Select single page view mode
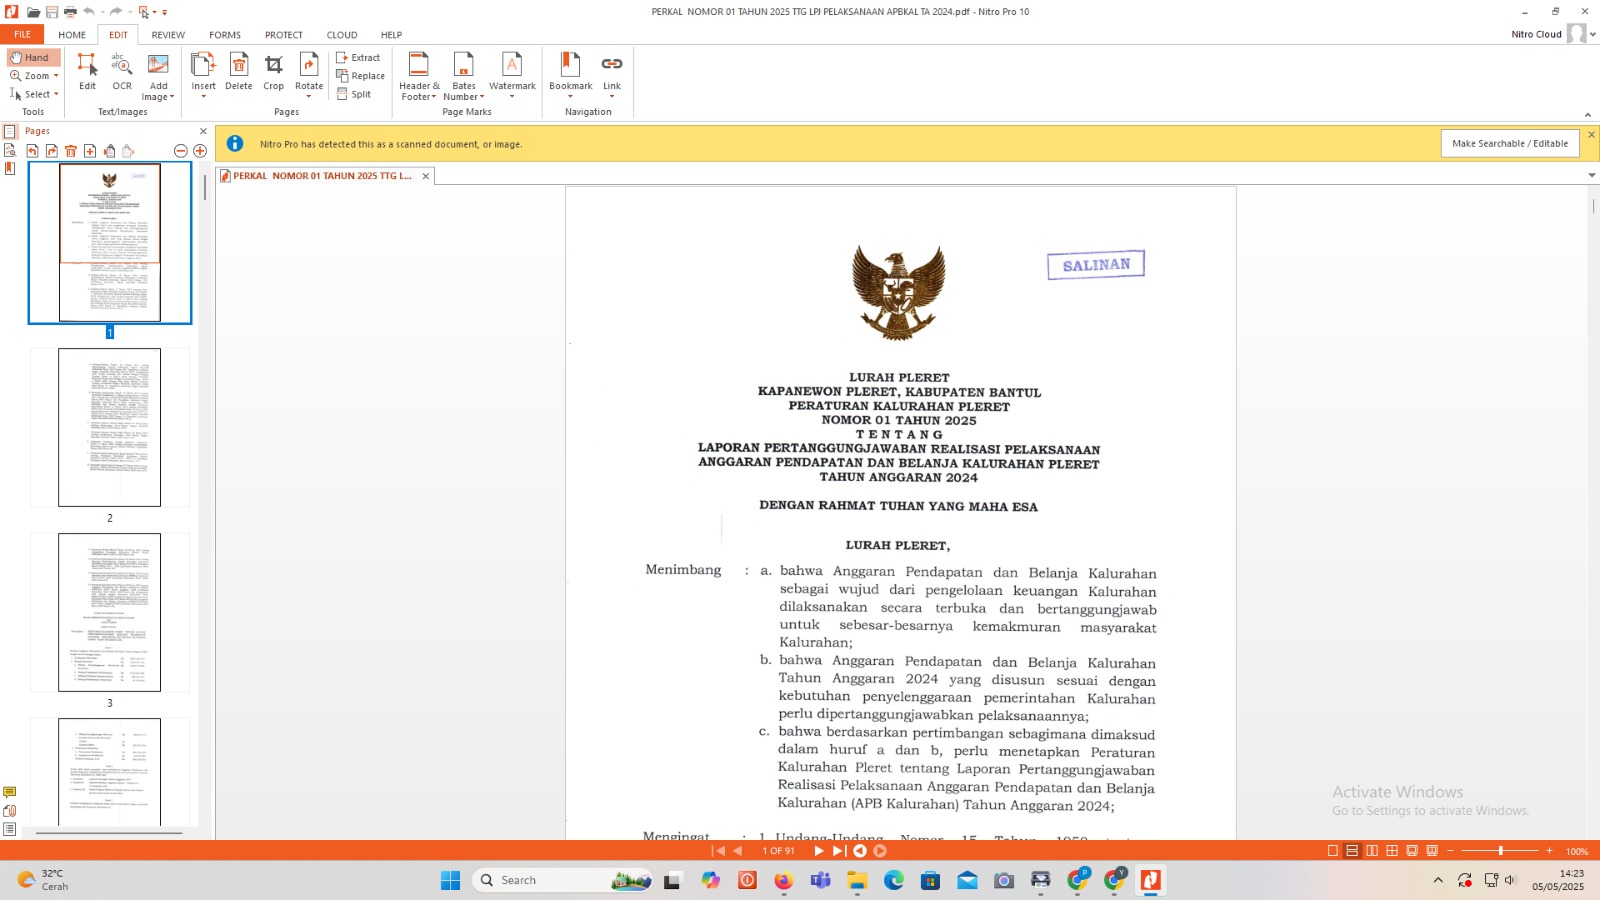The height and width of the screenshot is (900, 1600). [x=1332, y=851]
